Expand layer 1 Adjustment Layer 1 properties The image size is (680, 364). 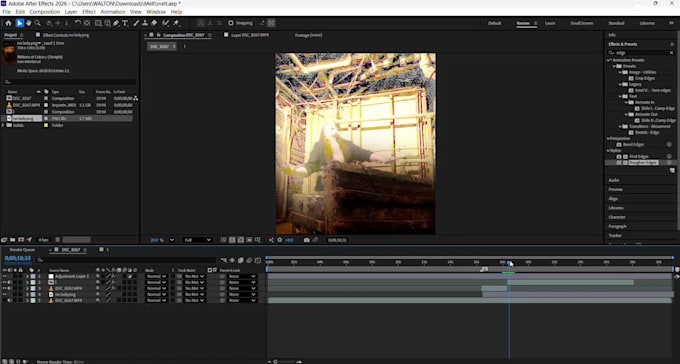click(x=28, y=276)
